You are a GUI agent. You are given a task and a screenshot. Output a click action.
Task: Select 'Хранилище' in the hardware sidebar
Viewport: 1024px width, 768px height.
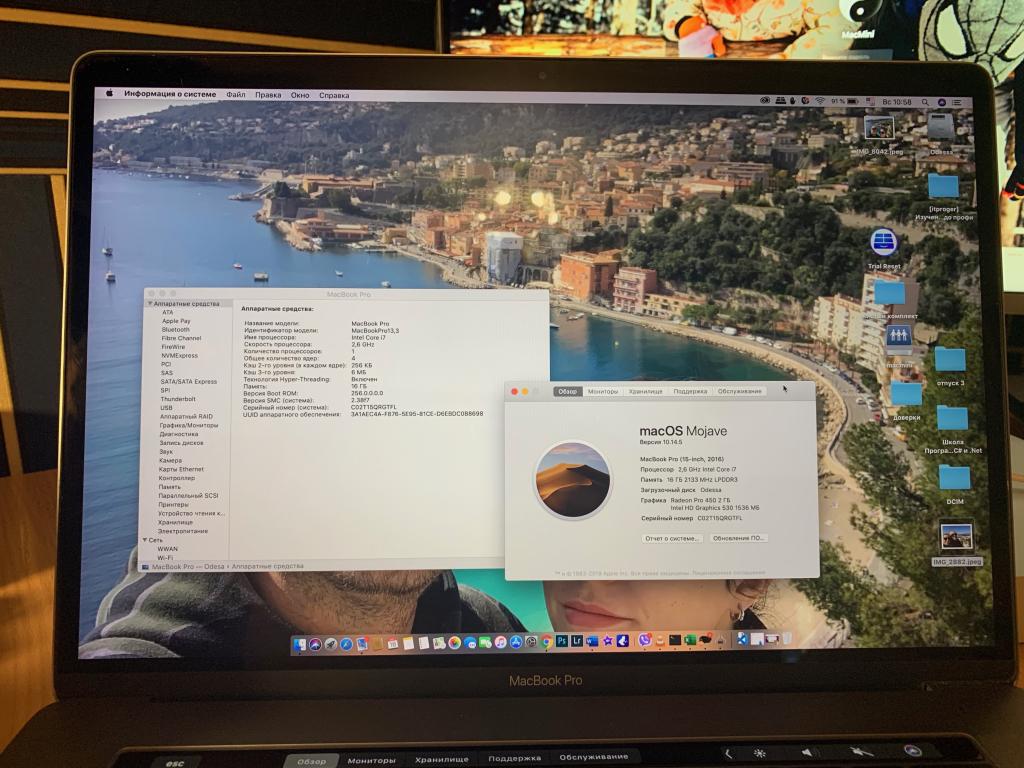(175, 522)
